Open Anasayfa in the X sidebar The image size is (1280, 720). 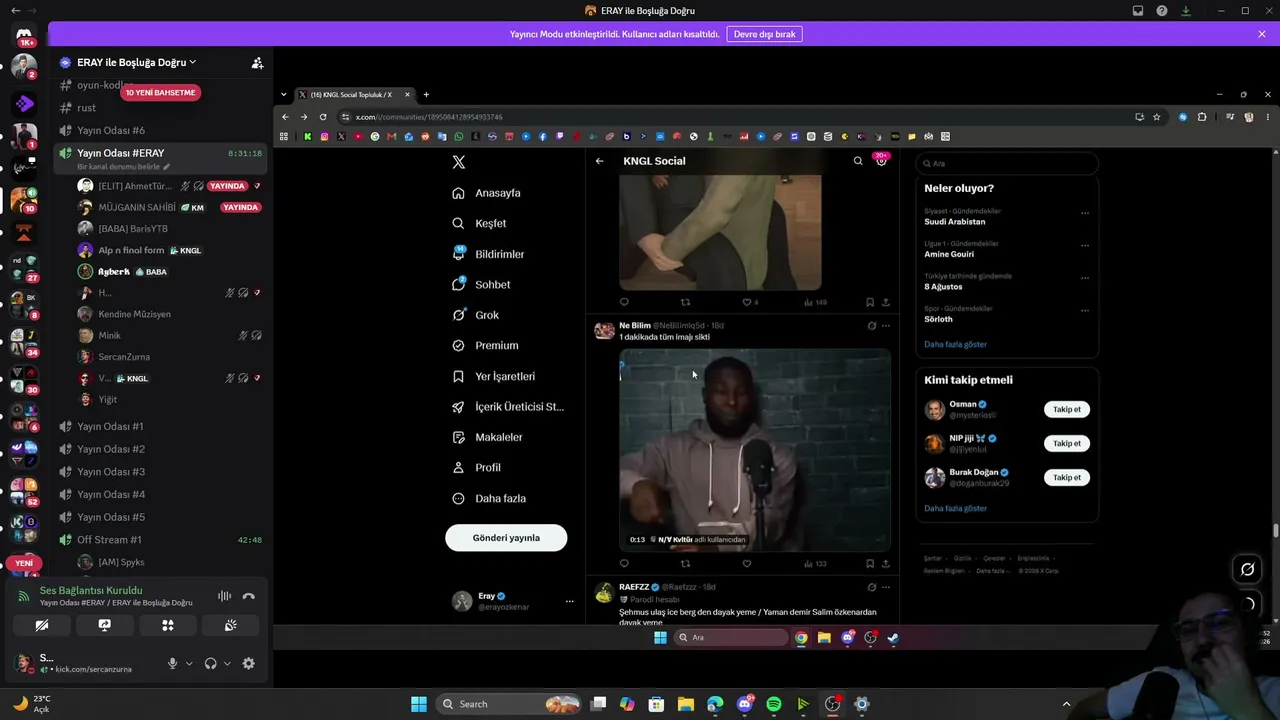tap(486, 193)
